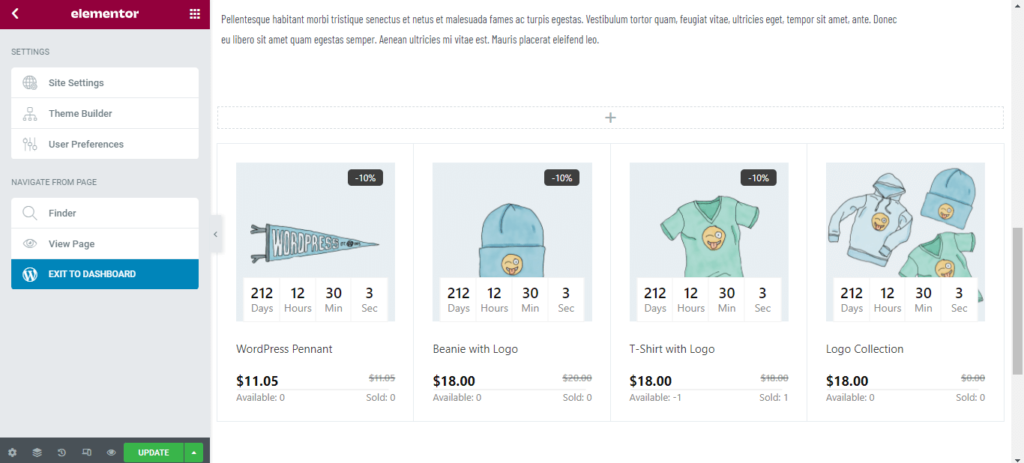Click the plus to add new section

(x=610, y=118)
